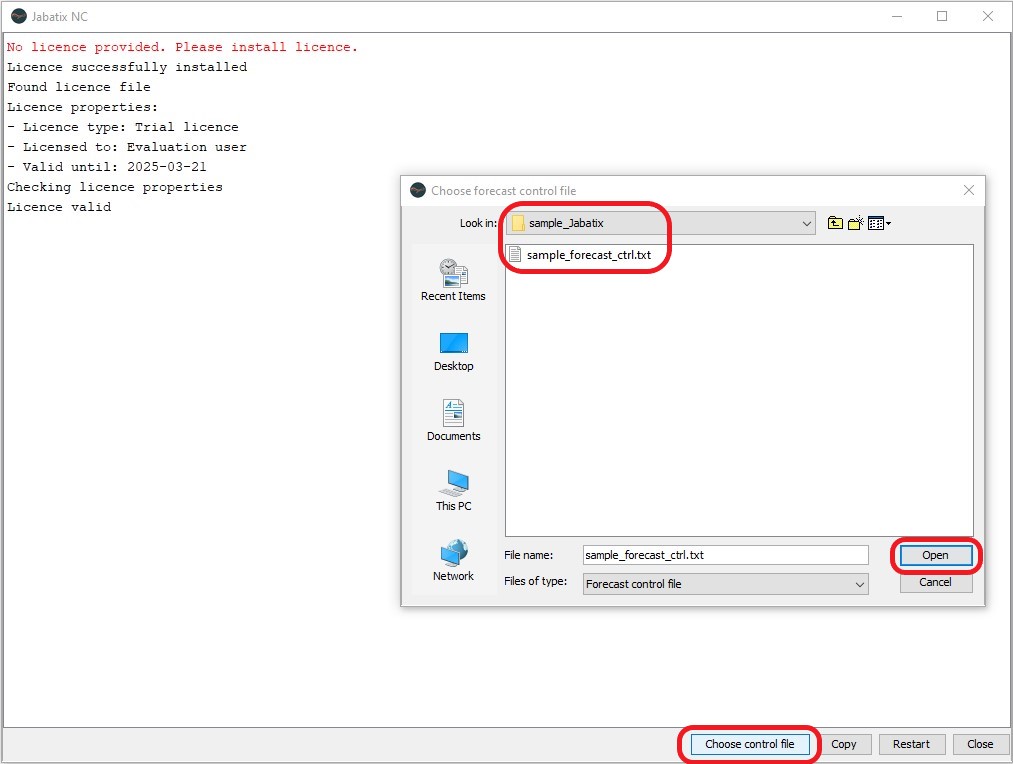The image size is (1013, 764).
Task: Maximize the Jabatix NC window
Action: 942,16
